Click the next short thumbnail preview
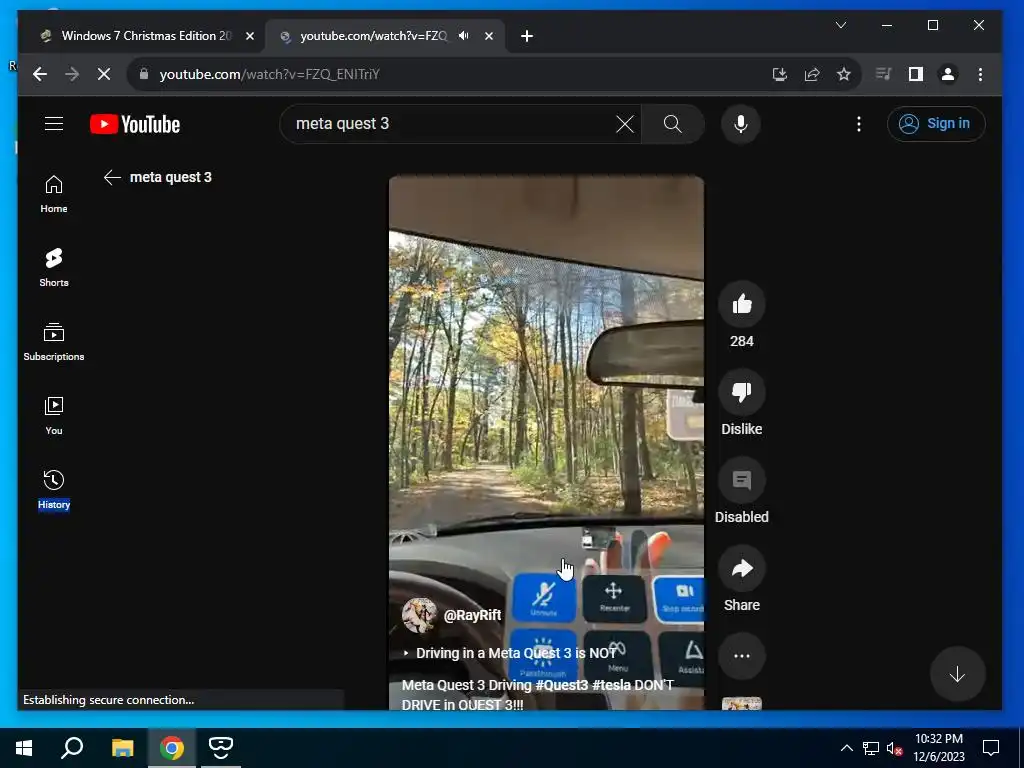The image size is (1024, 768). (x=741, y=704)
